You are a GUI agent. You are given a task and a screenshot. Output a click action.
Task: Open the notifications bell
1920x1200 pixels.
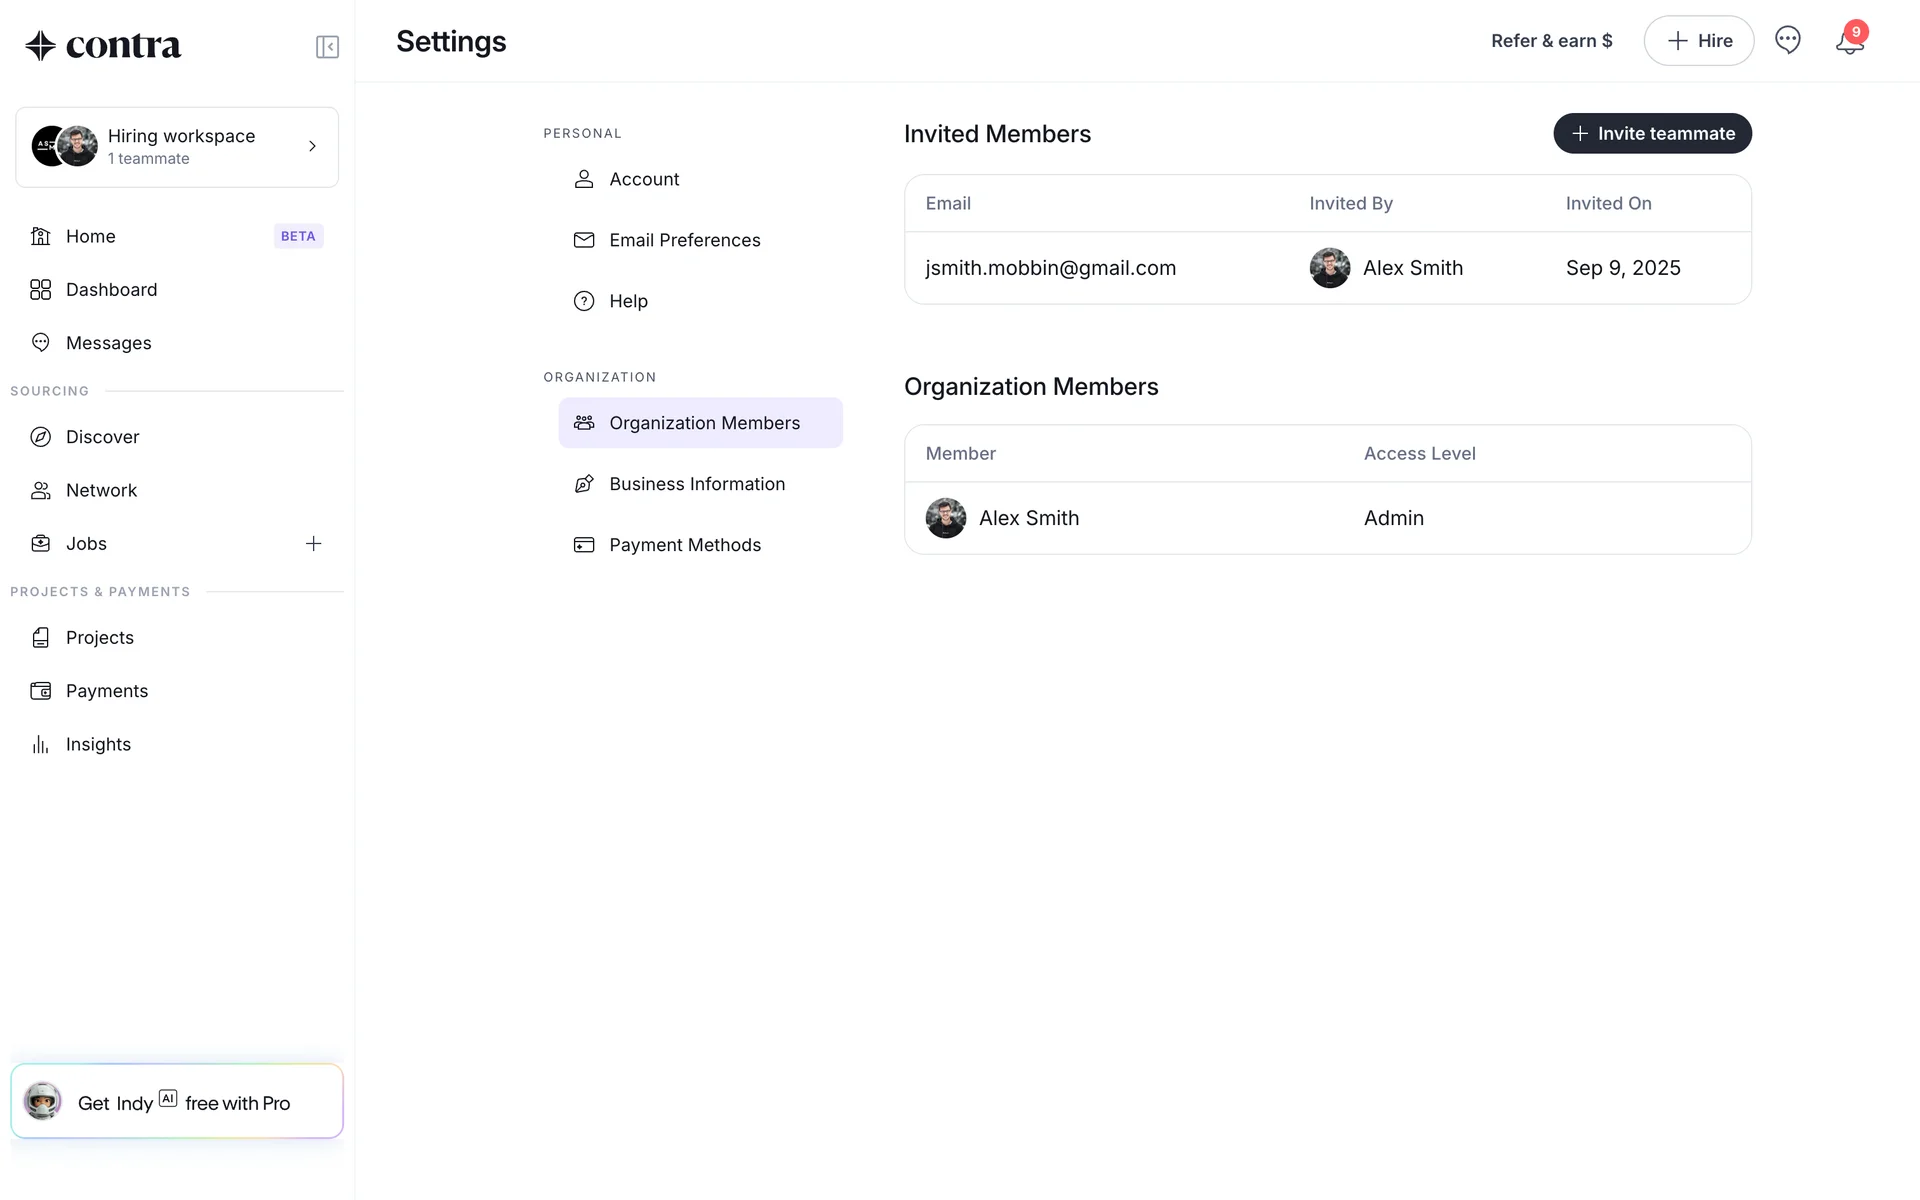point(1849,41)
